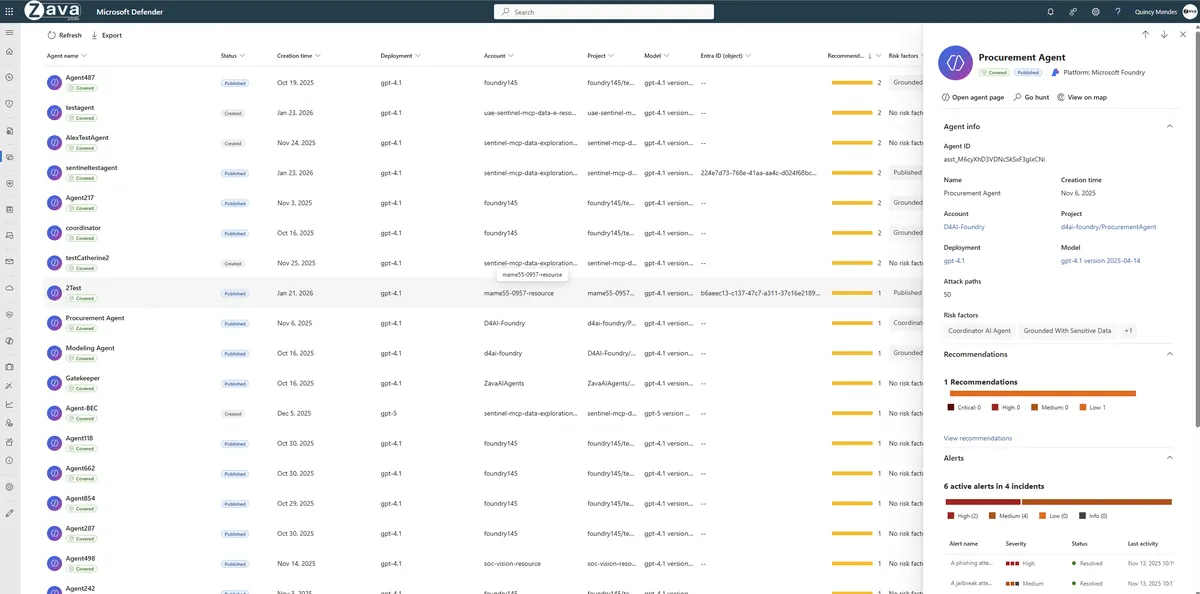Click the pencil customize icon in sidebar
The height and width of the screenshot is (594, 1200).
[x=9, y=513]
